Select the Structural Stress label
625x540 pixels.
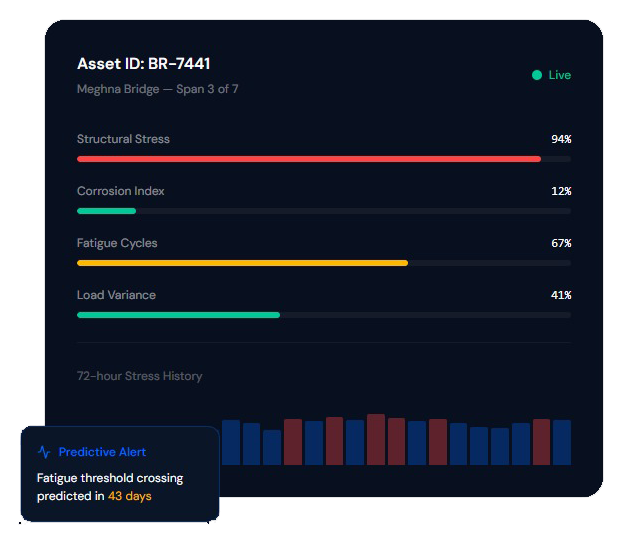[x=123, y=139]
